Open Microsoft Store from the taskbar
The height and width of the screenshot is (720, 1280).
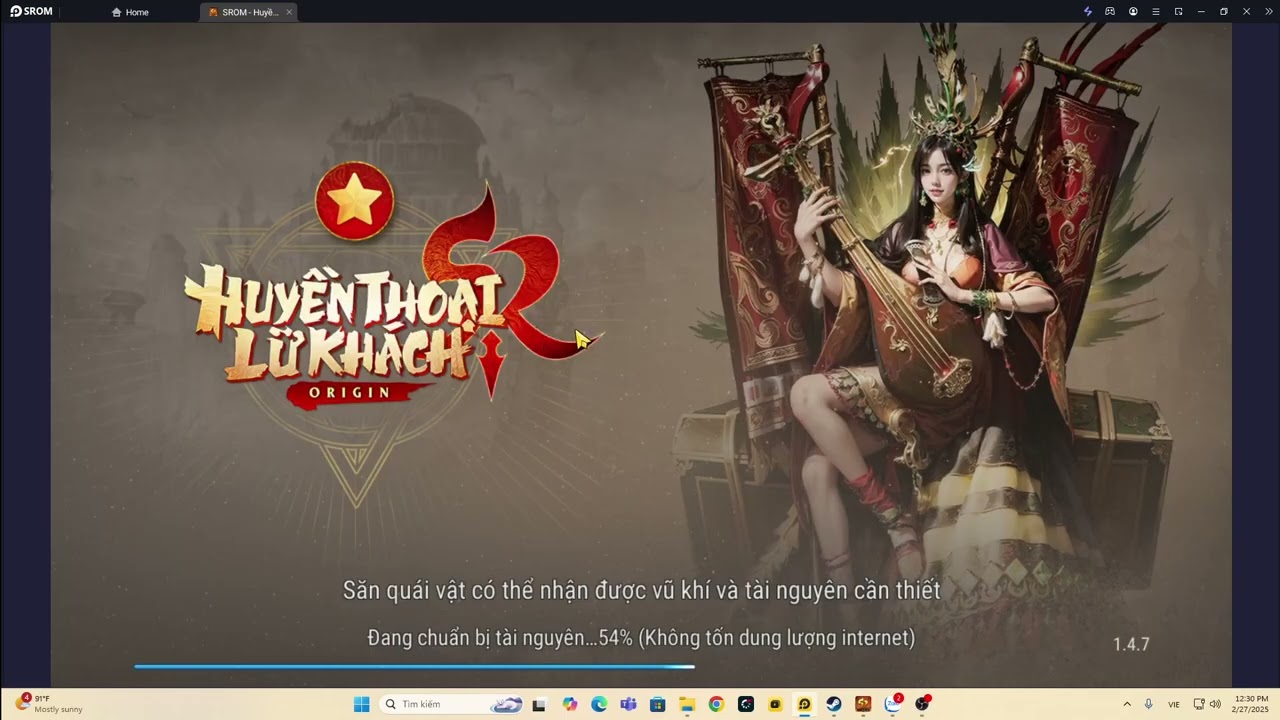tap(657, 704)
